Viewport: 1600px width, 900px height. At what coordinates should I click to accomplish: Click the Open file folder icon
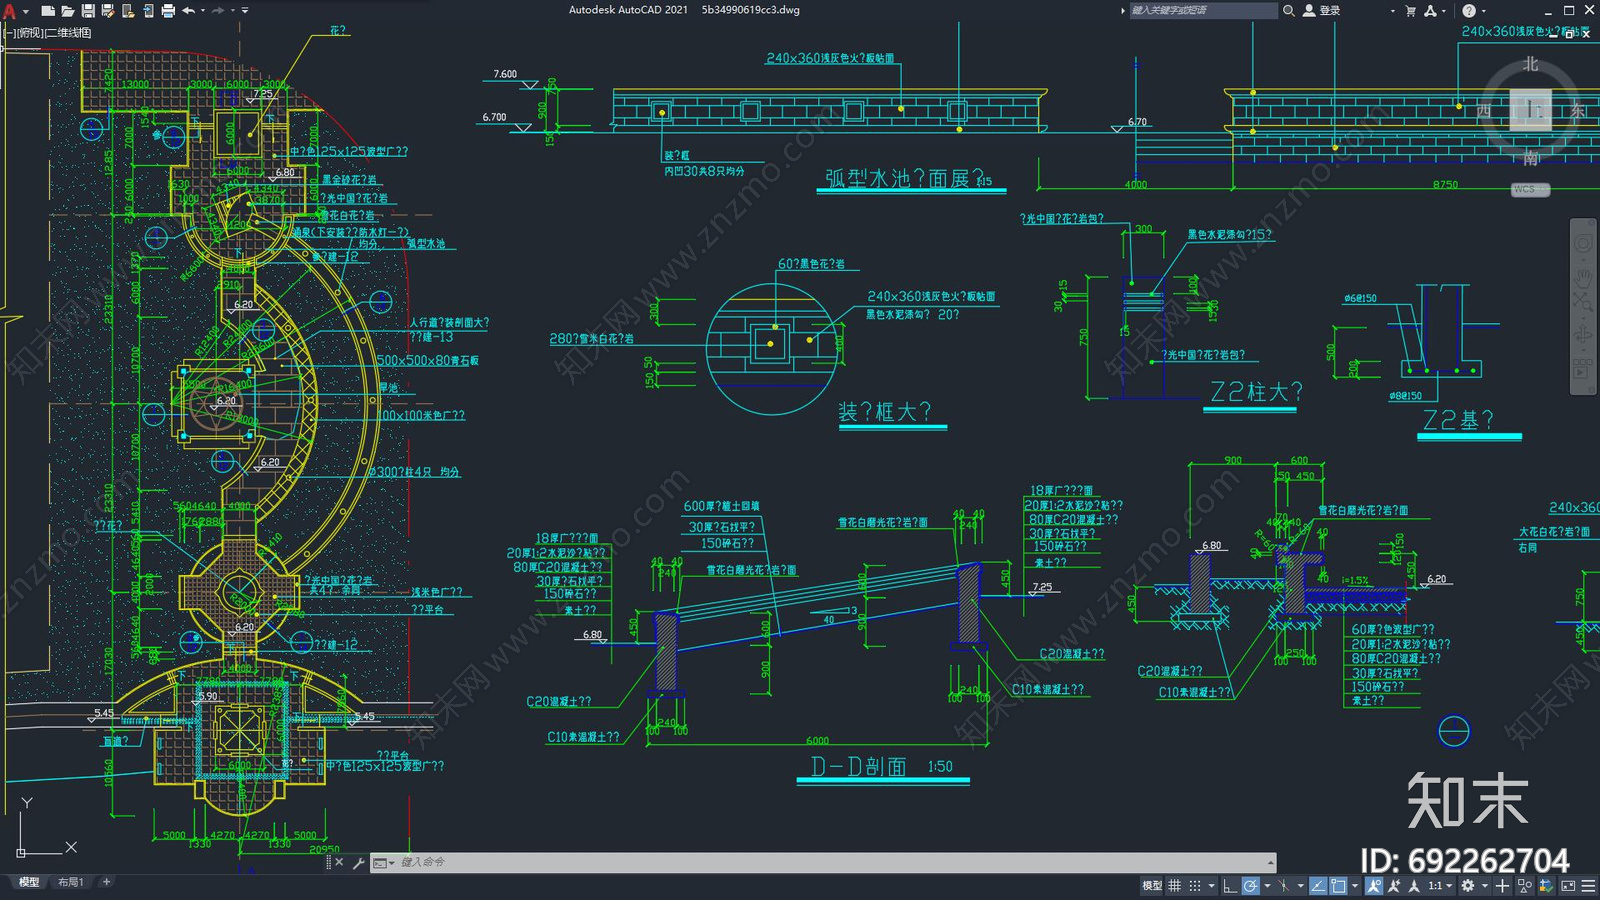67,10
